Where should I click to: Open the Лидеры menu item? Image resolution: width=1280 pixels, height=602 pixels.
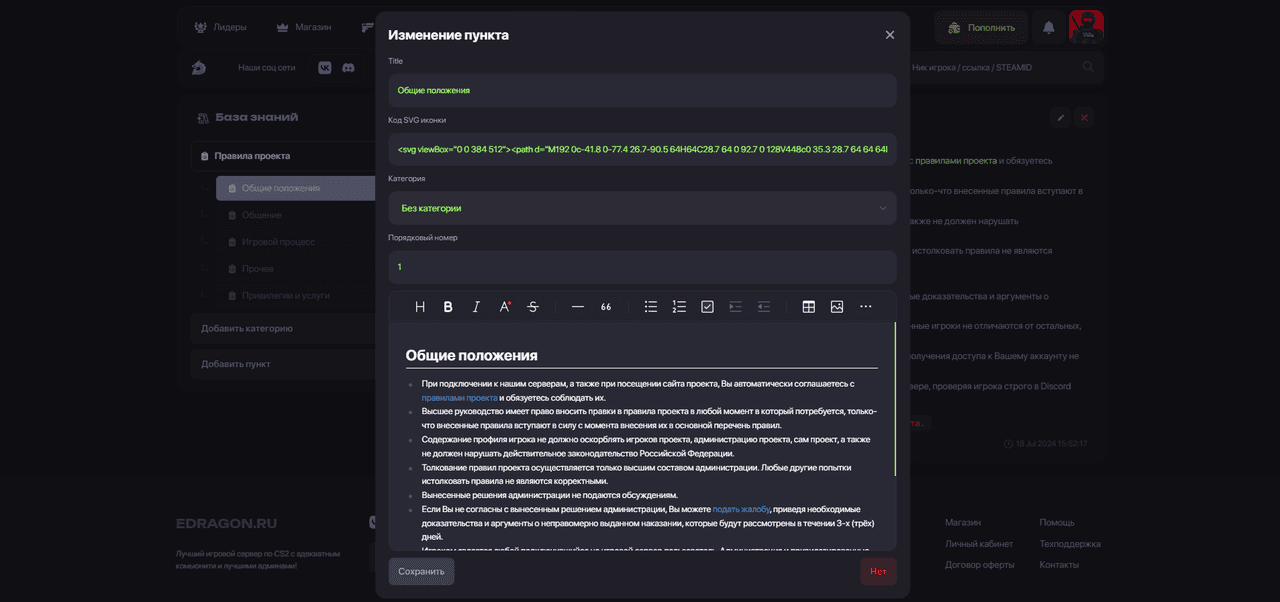click(220, 27)
